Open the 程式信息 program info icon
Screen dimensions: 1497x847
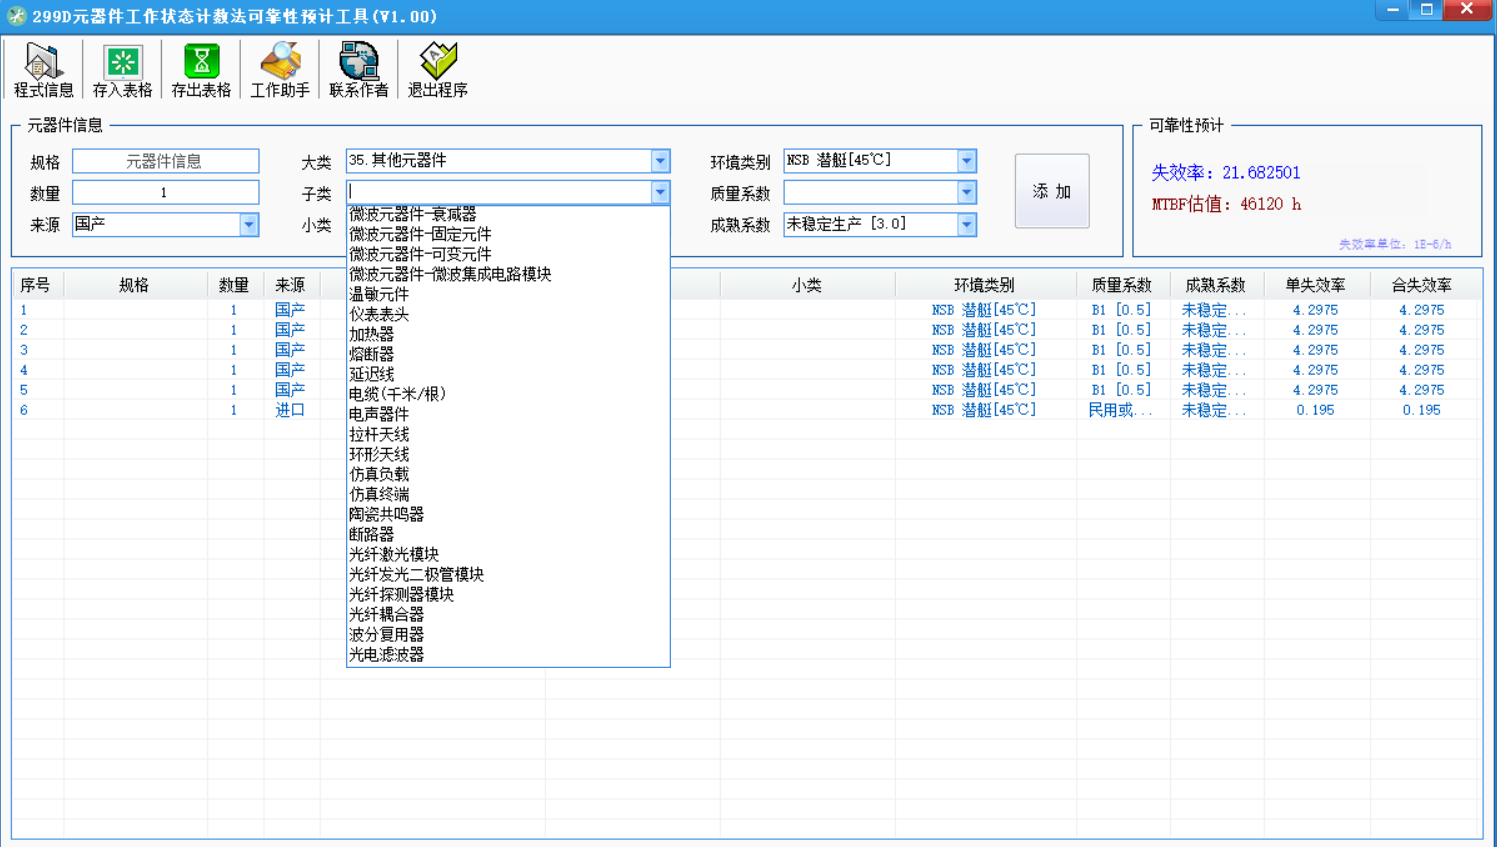(43, 69)
